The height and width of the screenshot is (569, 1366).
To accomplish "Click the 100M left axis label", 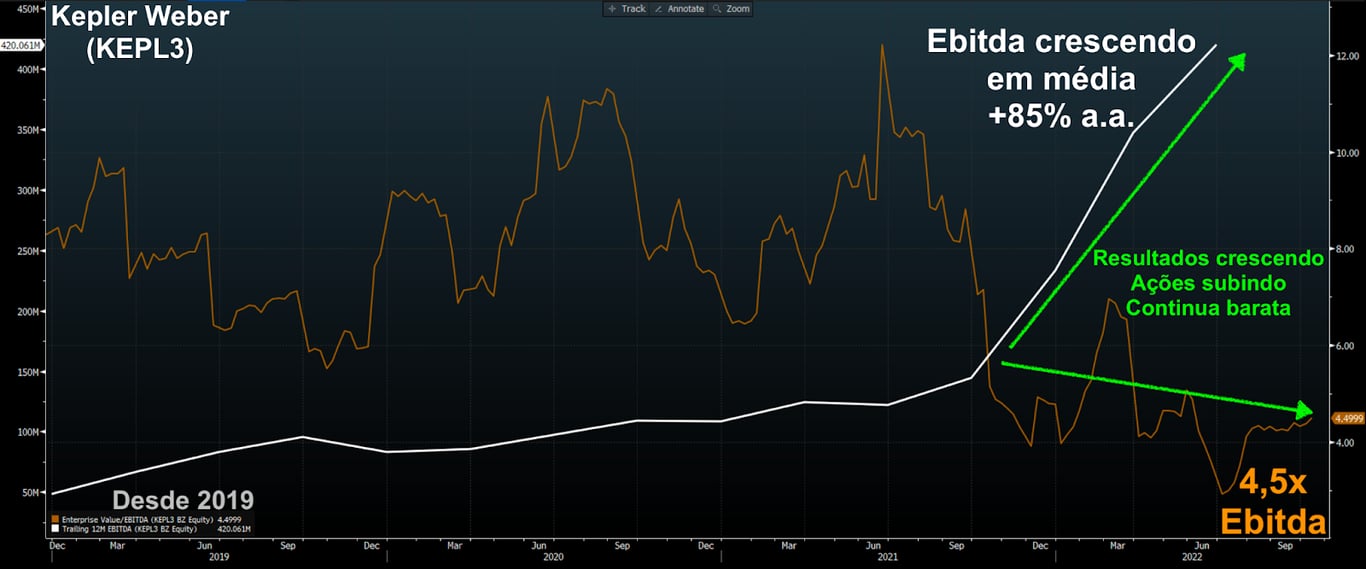I will [26, 432].
